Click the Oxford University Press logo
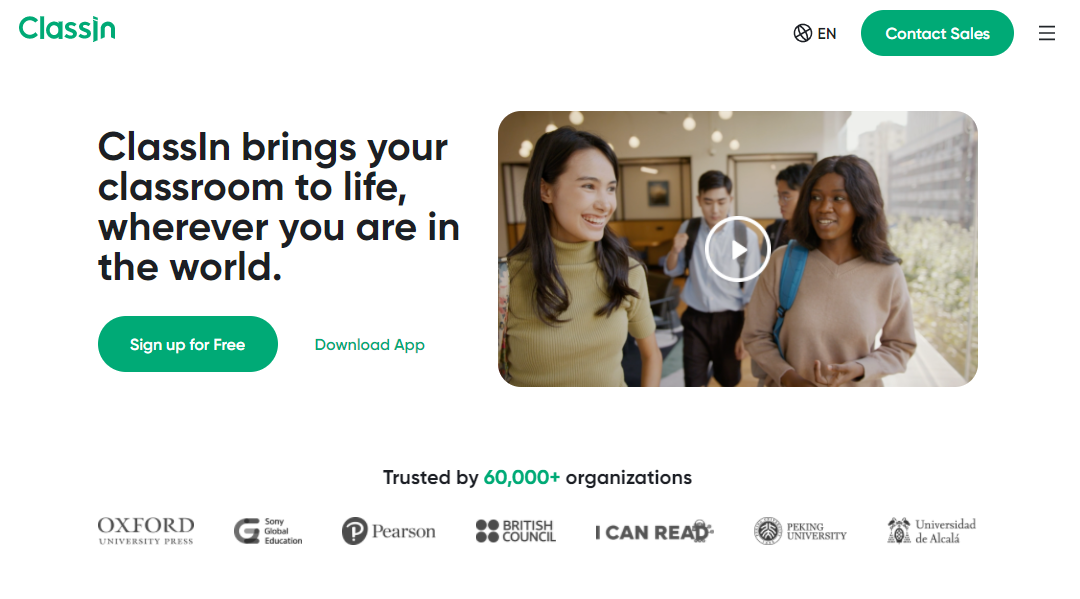This screenshot has width=1080, height=599. [x=146, y=531]
